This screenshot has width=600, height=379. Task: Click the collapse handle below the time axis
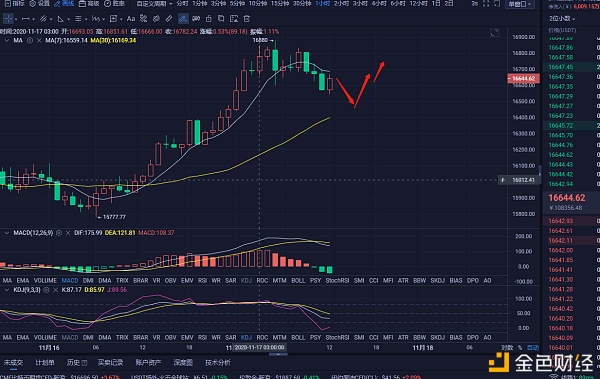[278, 354]
